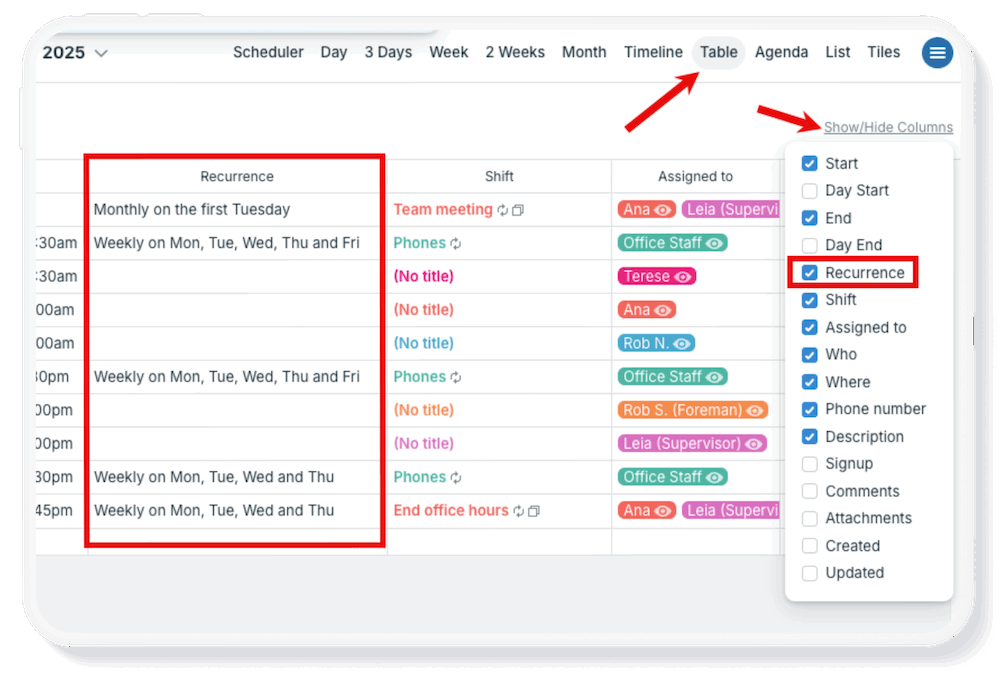
Task: Click the repeat icon beside End office hours
Action: point(518,510)
